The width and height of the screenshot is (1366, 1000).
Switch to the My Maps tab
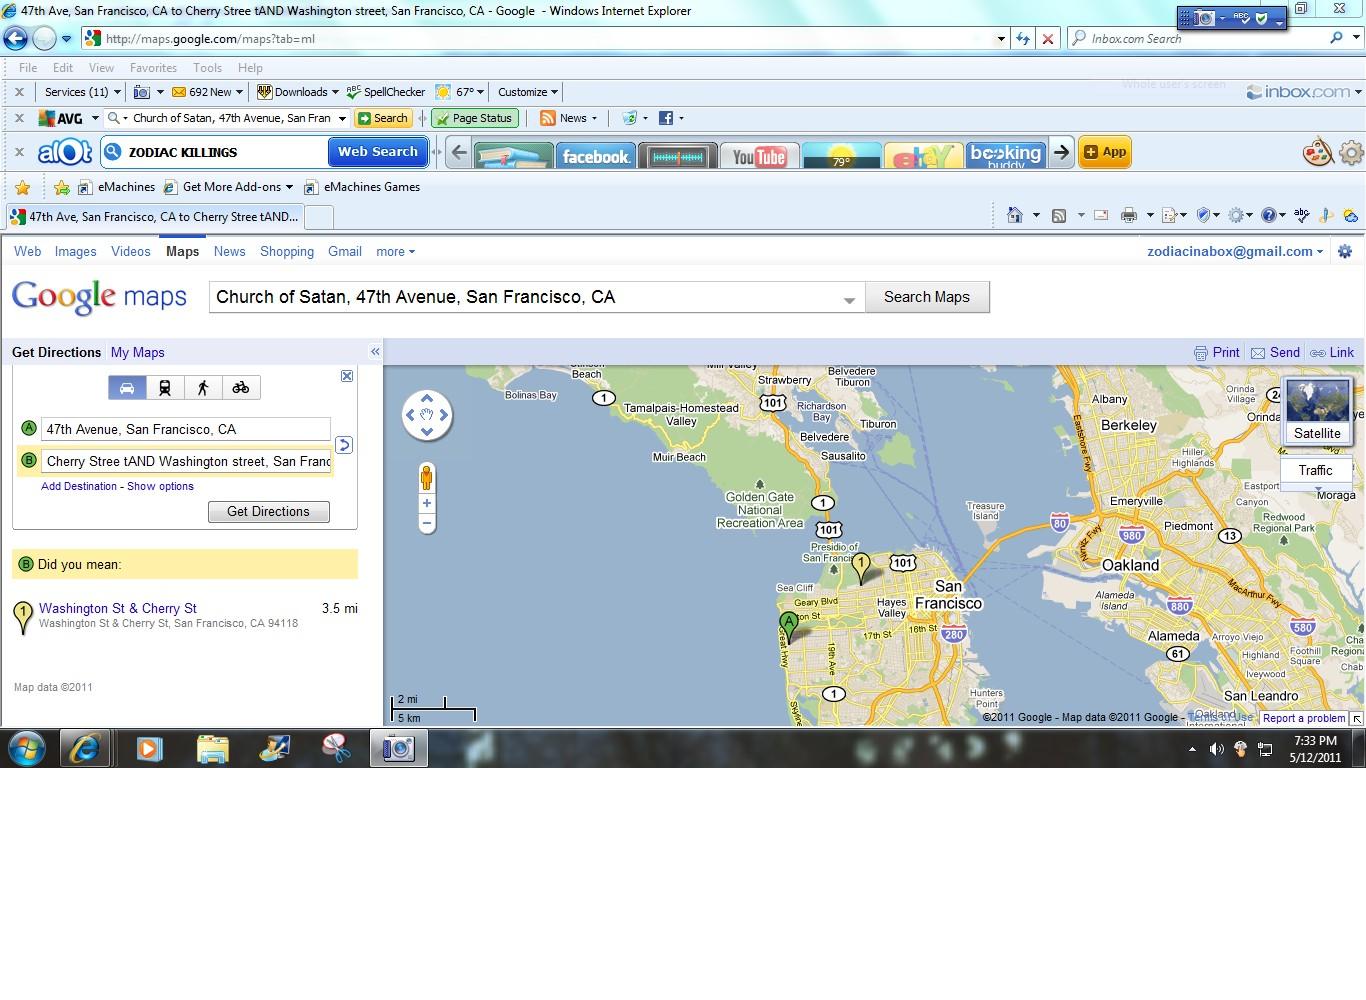[138, 352]
